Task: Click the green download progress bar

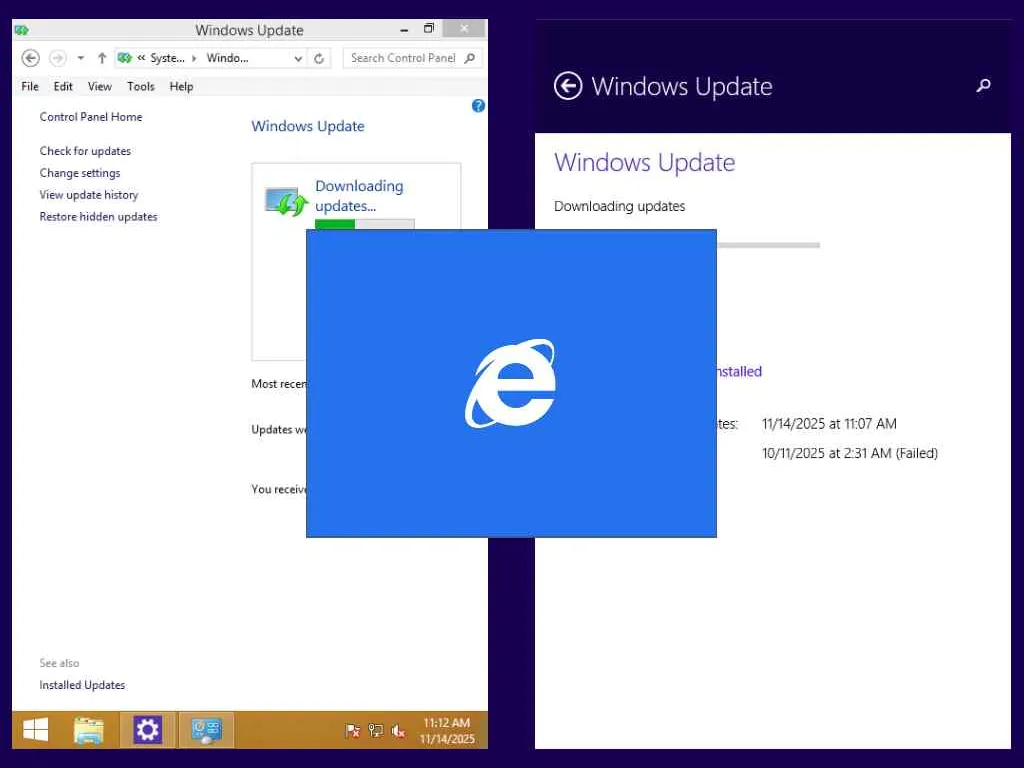Action: [x=364, y=224]
